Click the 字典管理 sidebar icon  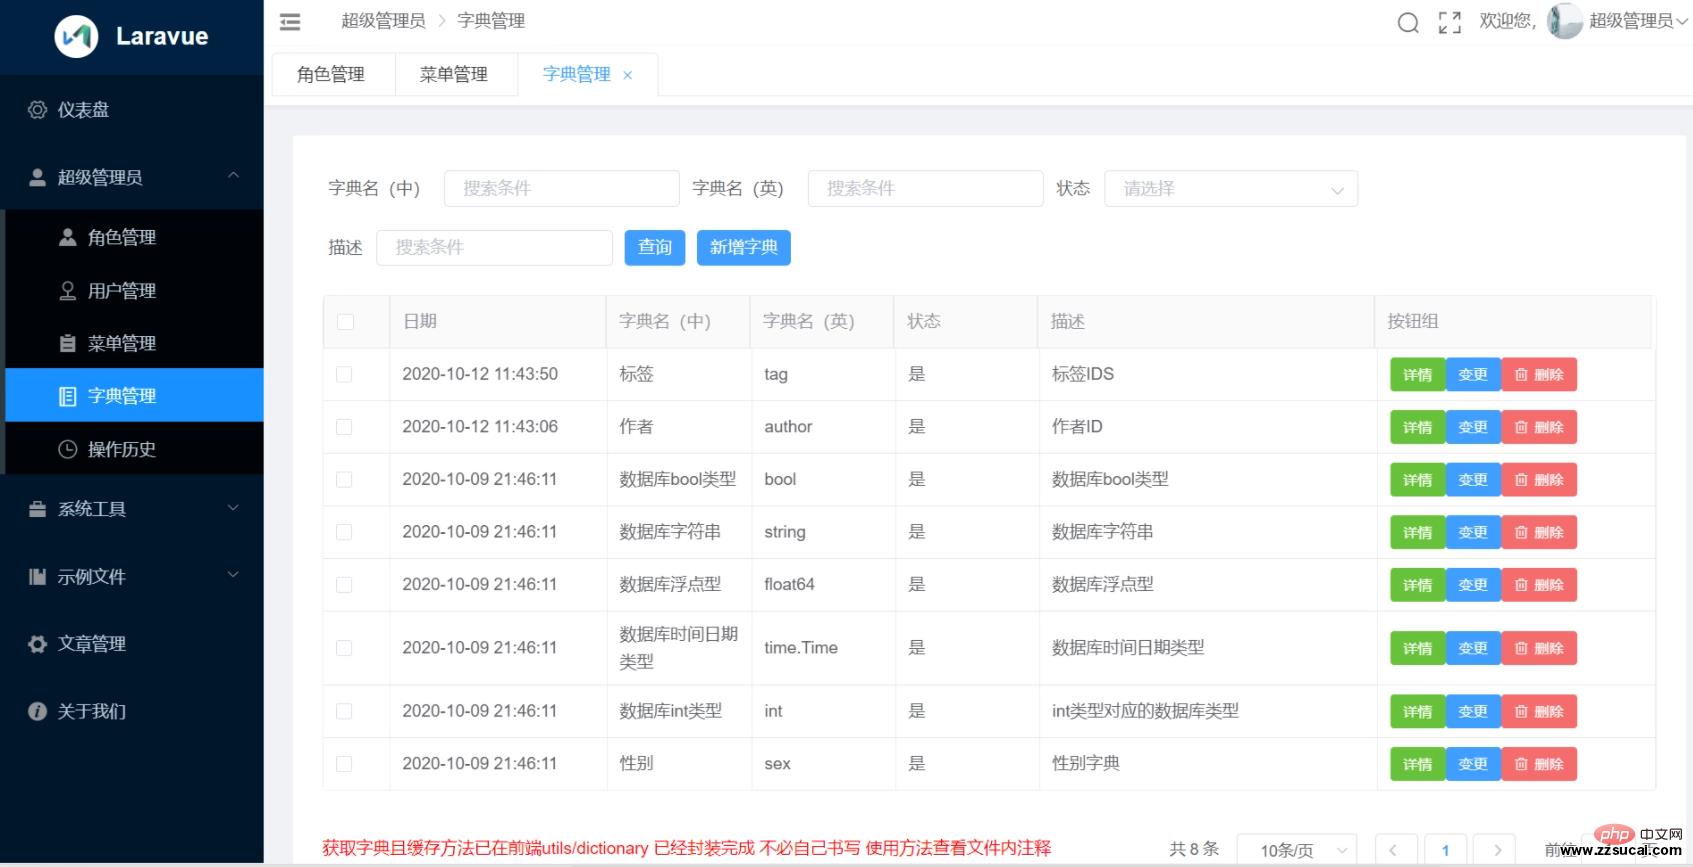[68, 396]
